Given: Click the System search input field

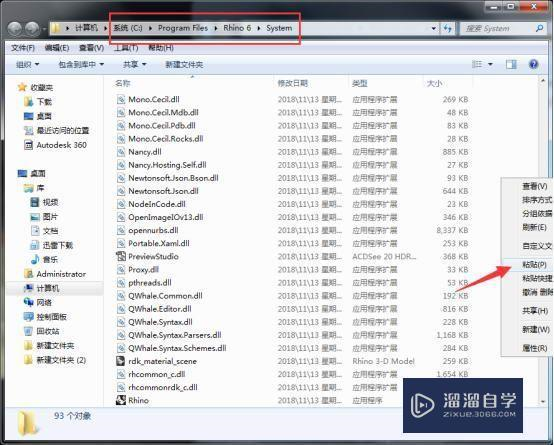Looking at the screenshot, I should pos(497,28).
